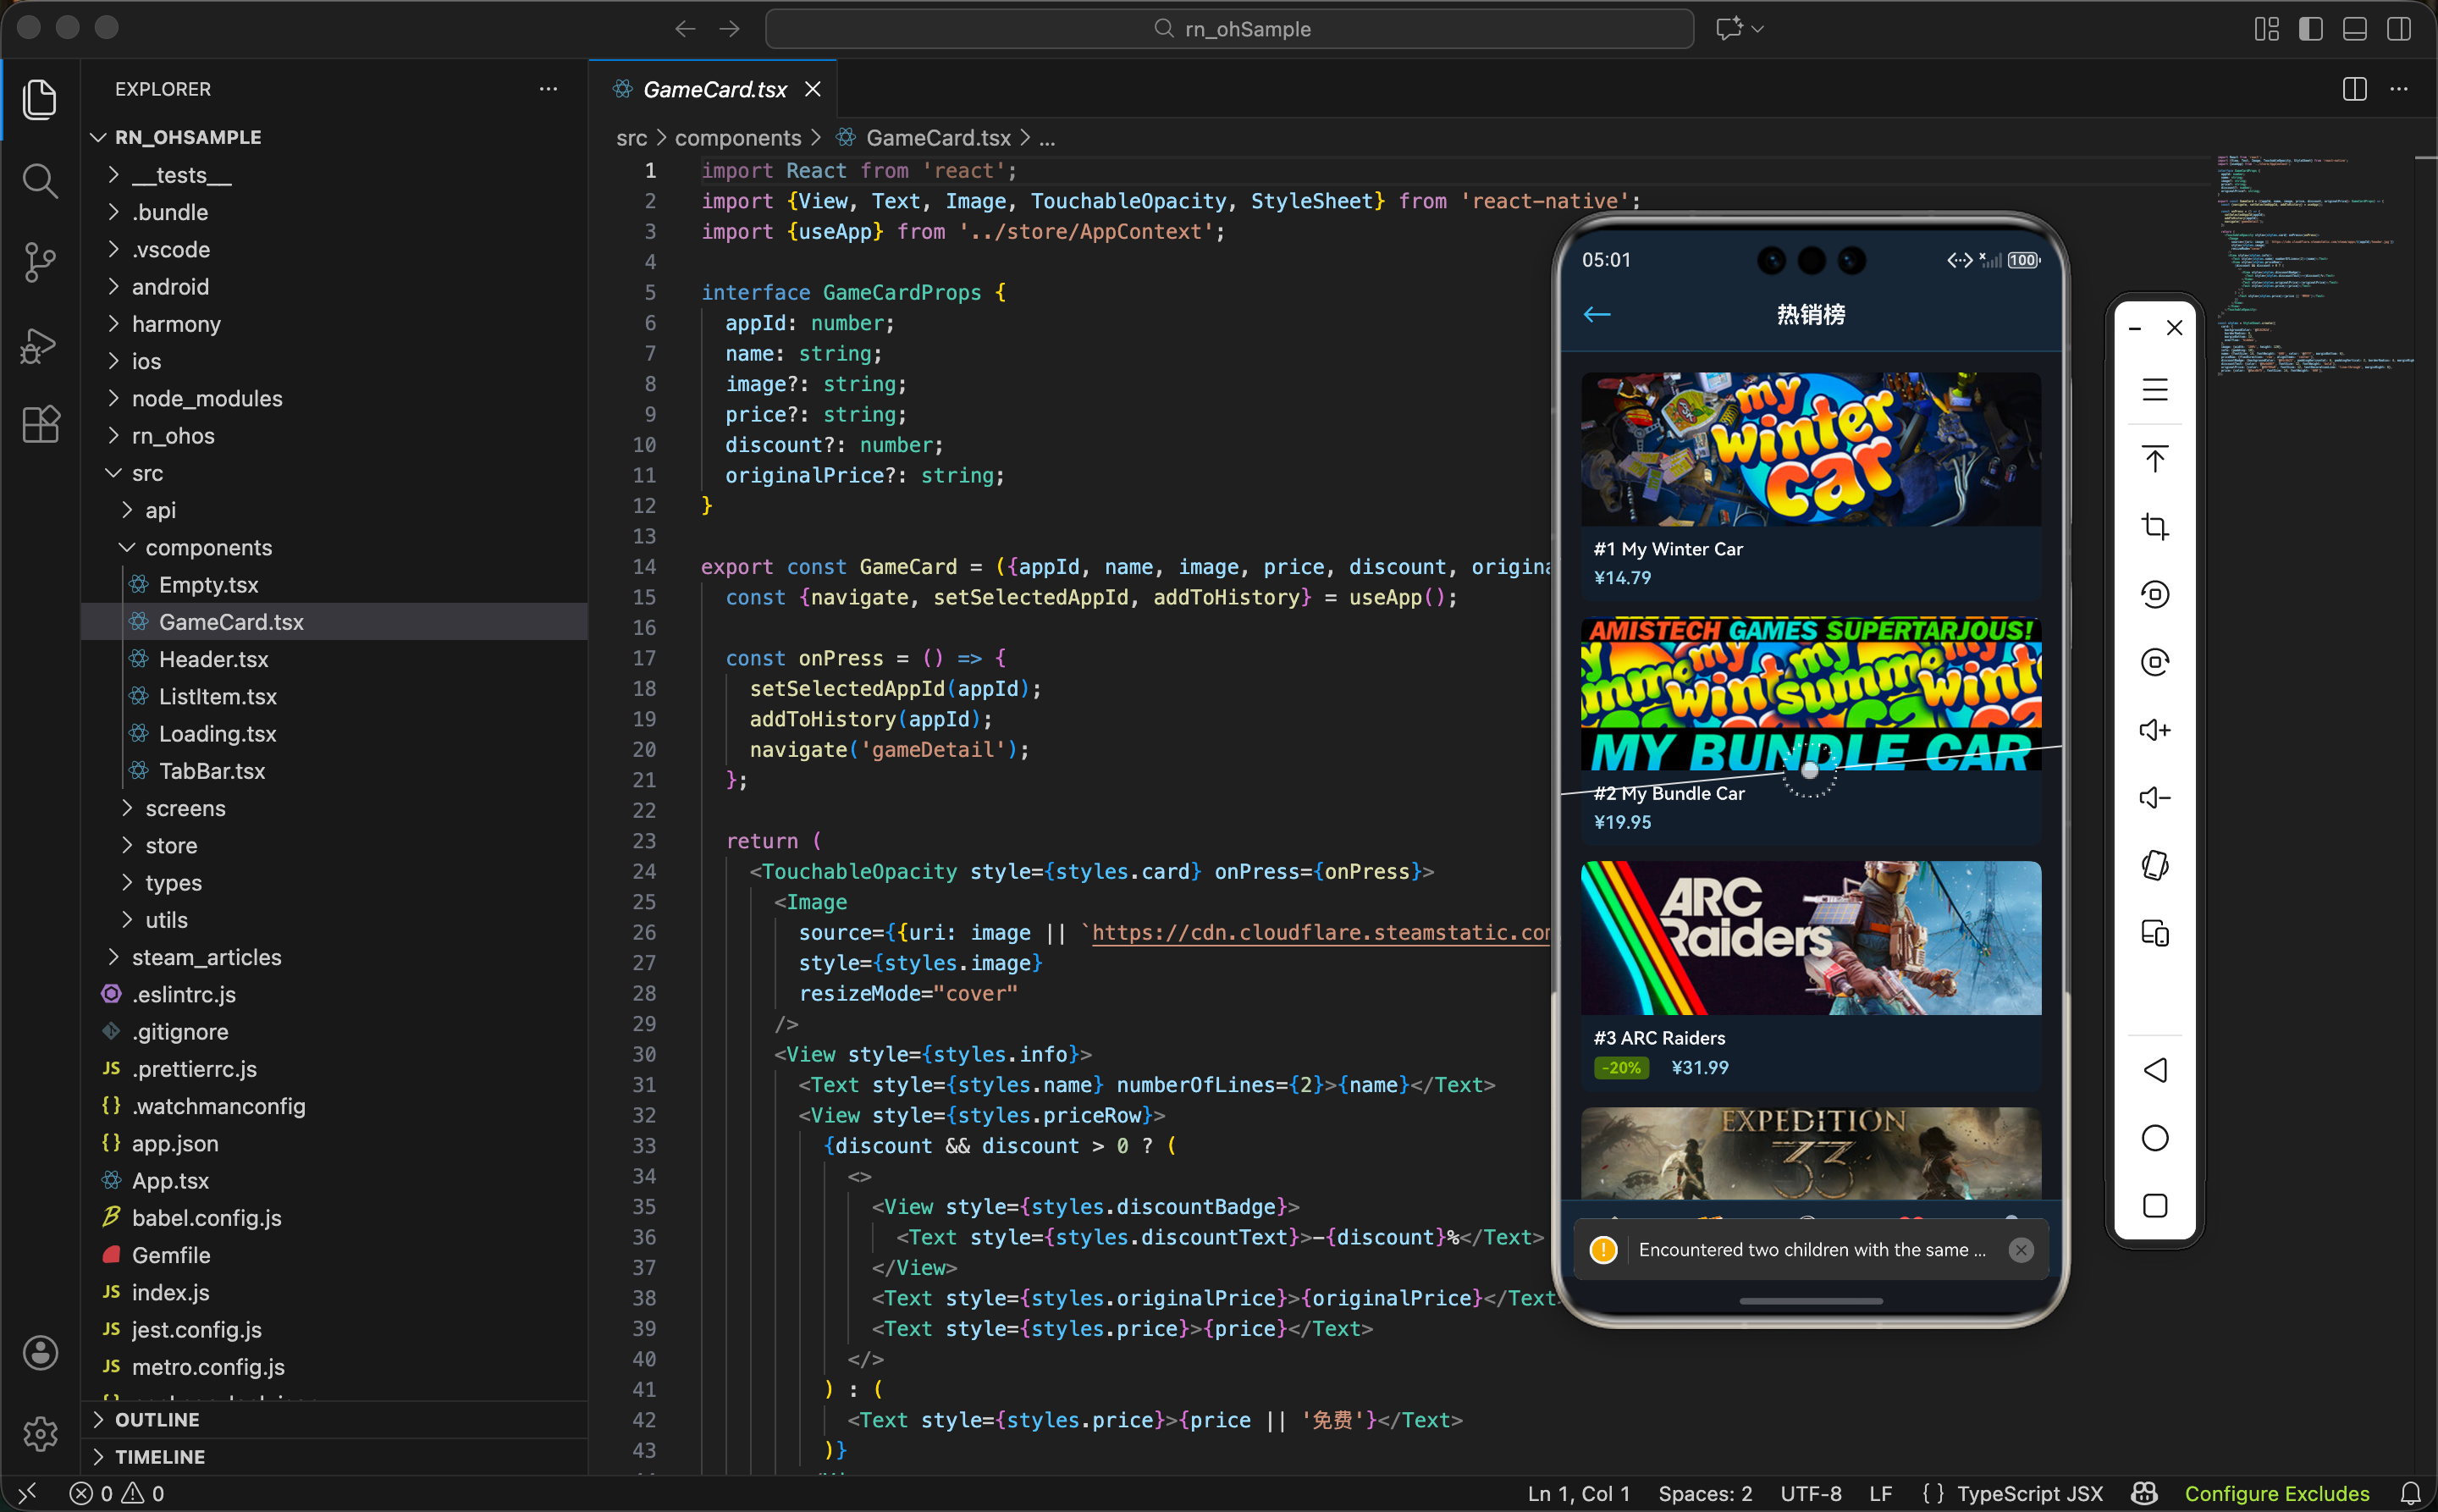
Task: Toggle the primary side bar visibility
Action: pyautogui.click(x=2310, y=29)
